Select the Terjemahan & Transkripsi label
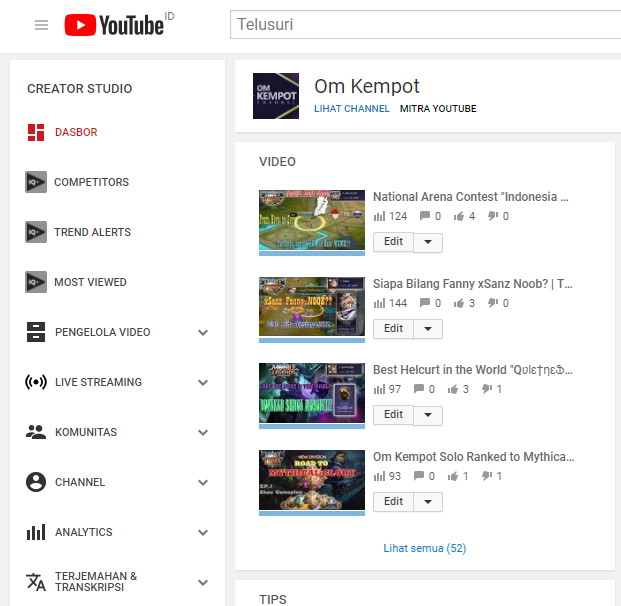The image size is (621, 606). pyautogui.click(x=96, y=581)
